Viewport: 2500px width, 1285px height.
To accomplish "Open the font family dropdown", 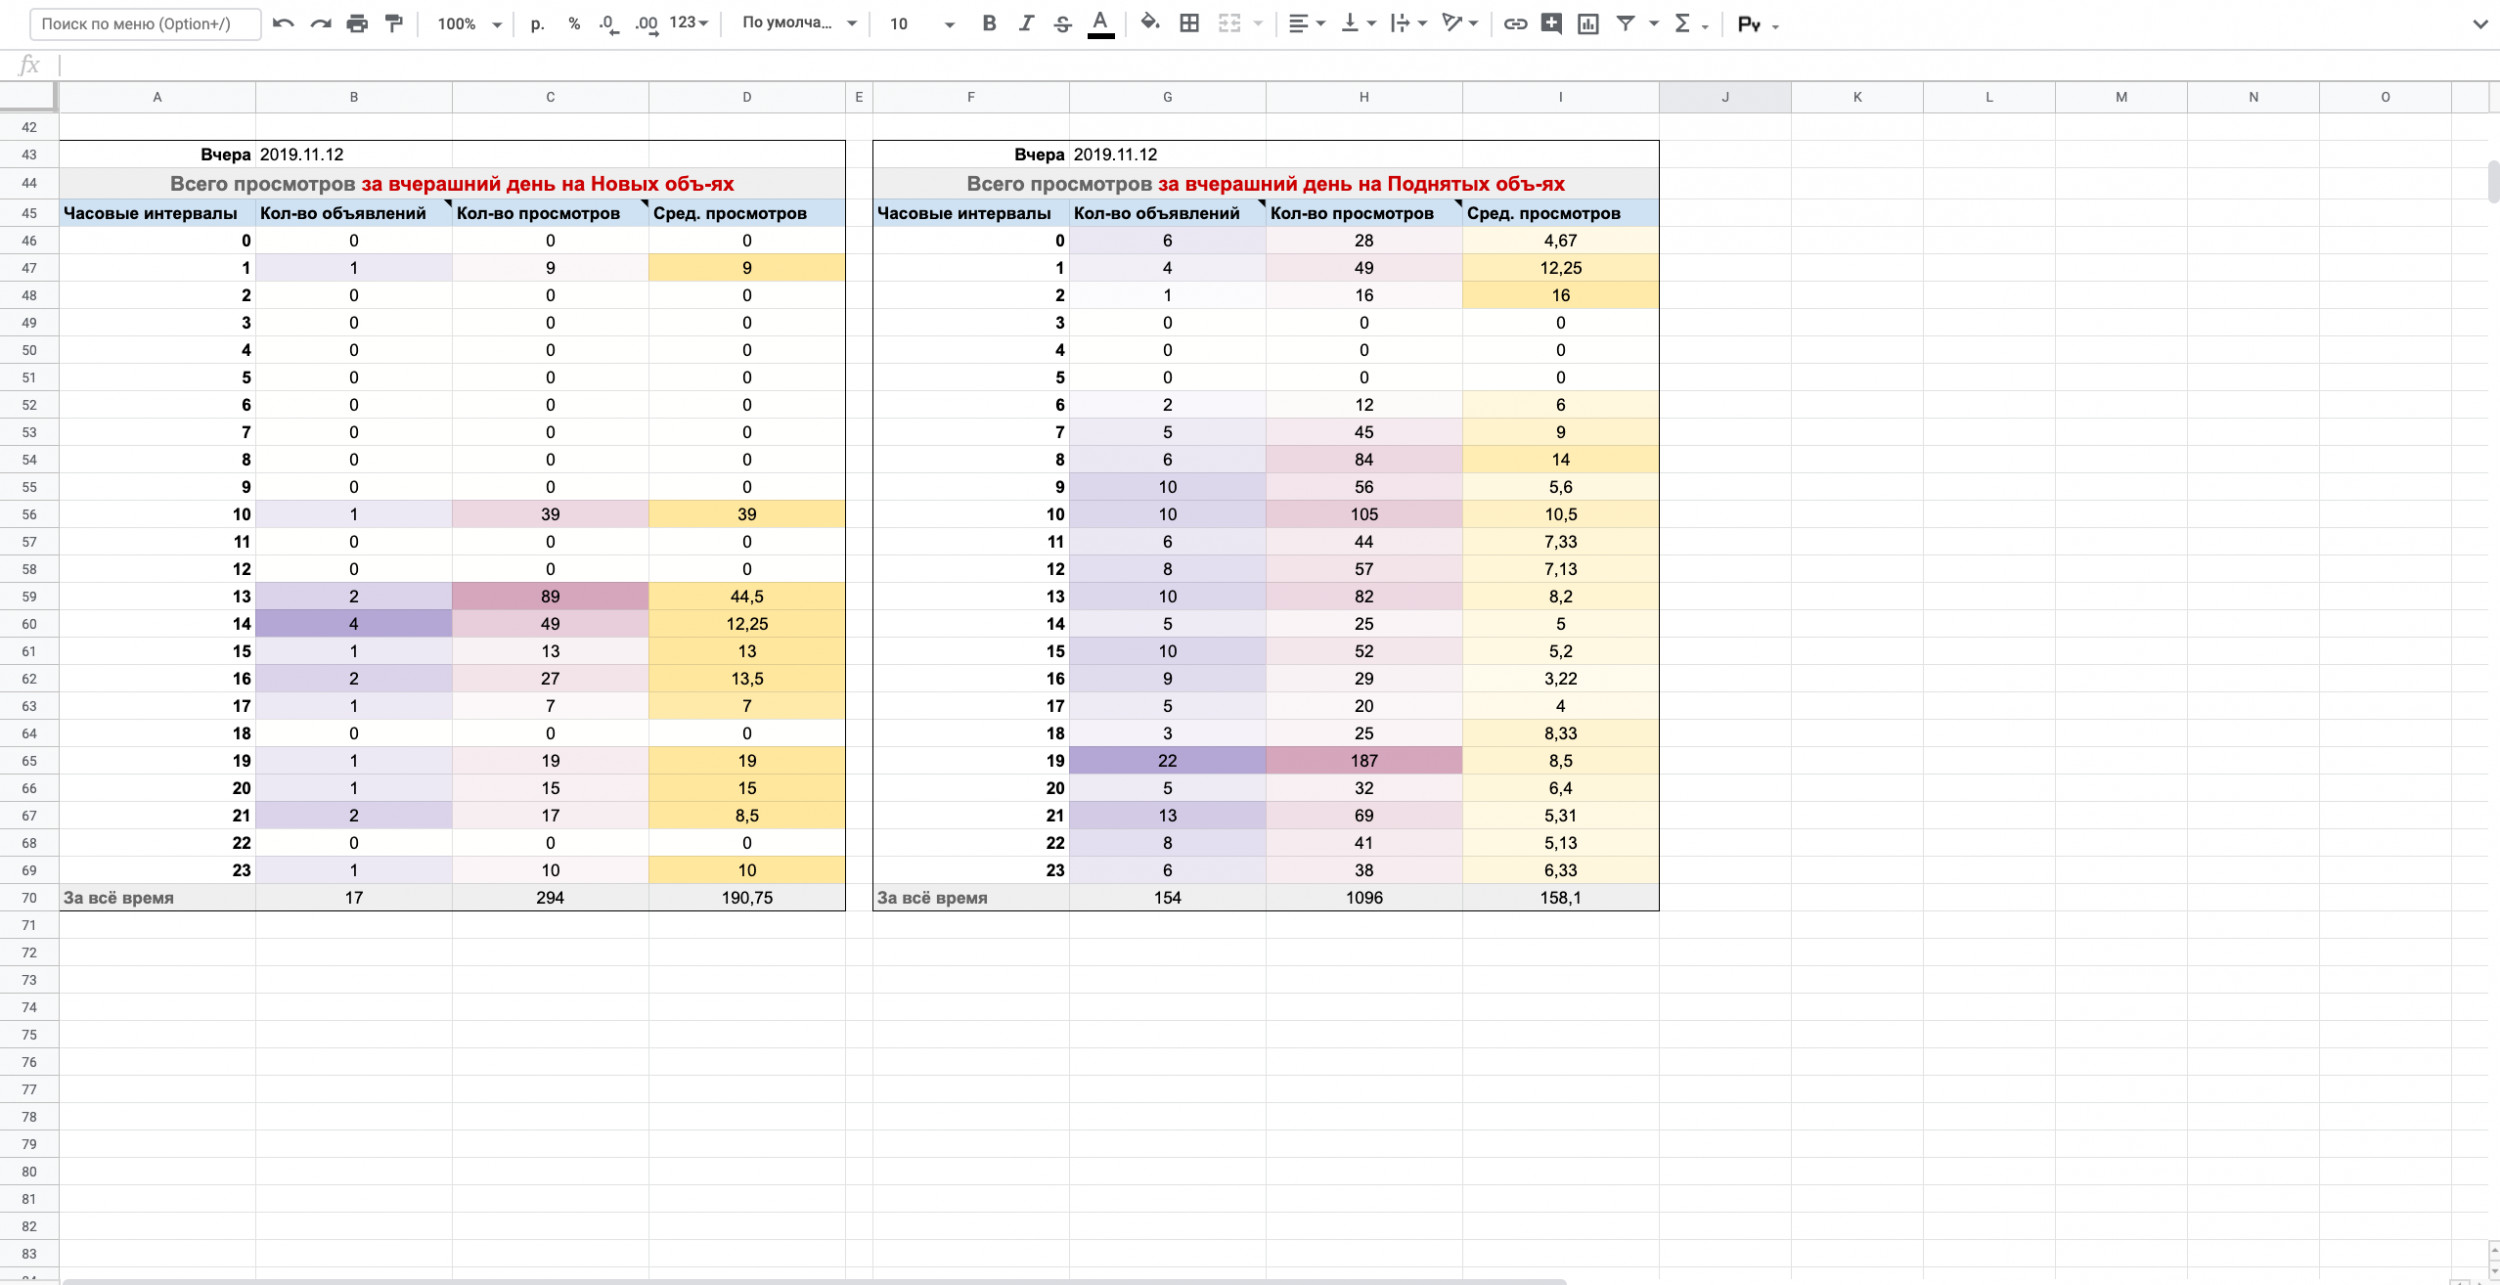I will coord(799,23).
